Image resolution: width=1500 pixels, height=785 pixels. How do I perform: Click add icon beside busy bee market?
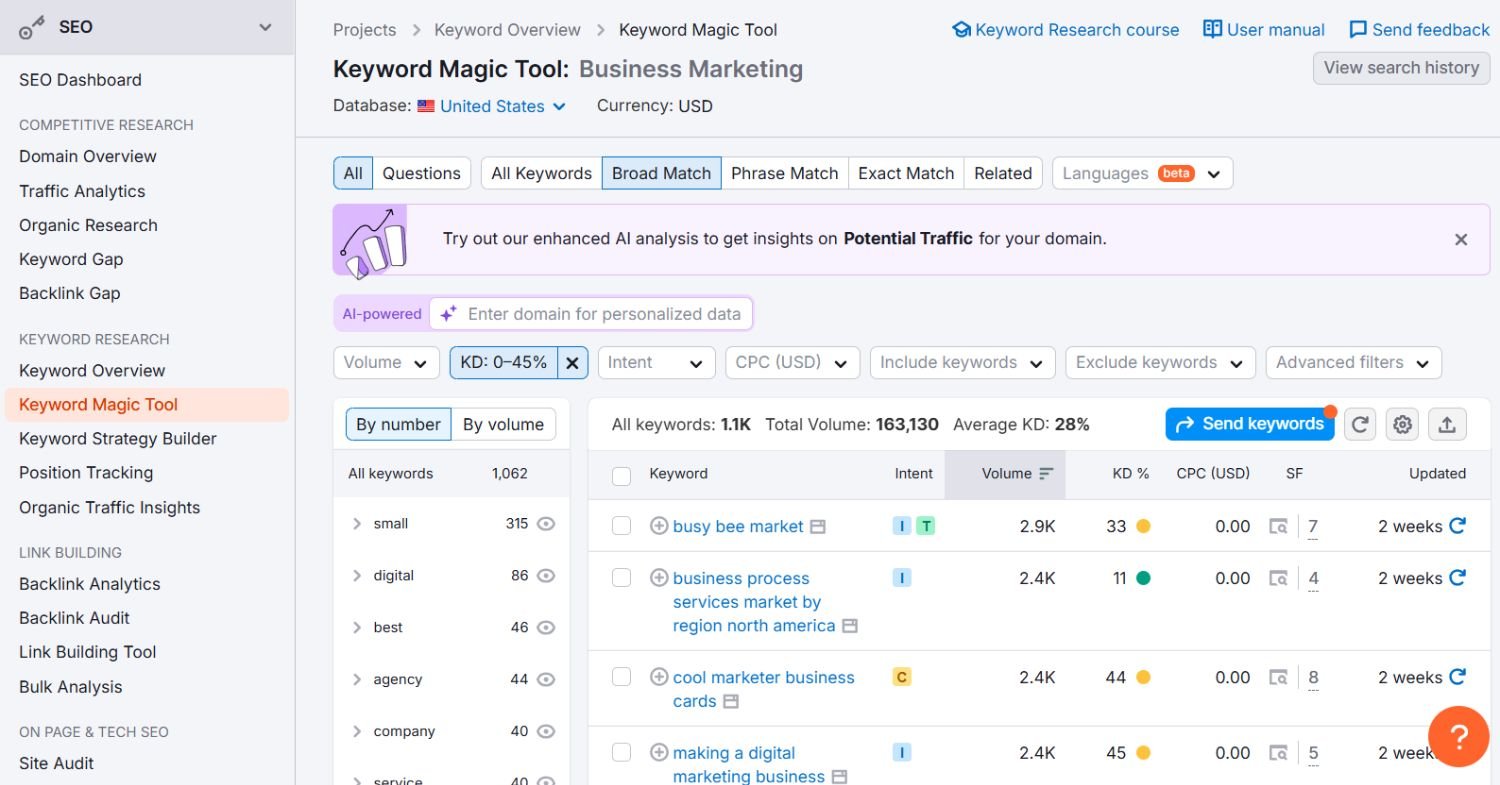tap(659, 526)
